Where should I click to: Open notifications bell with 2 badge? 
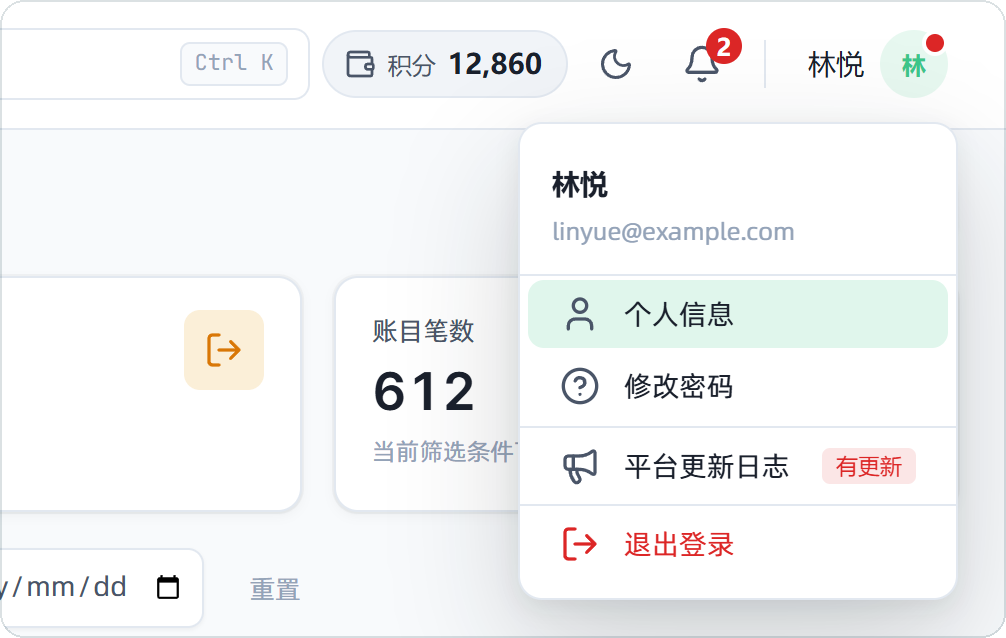pyautogui.click(x=702, y=65)
